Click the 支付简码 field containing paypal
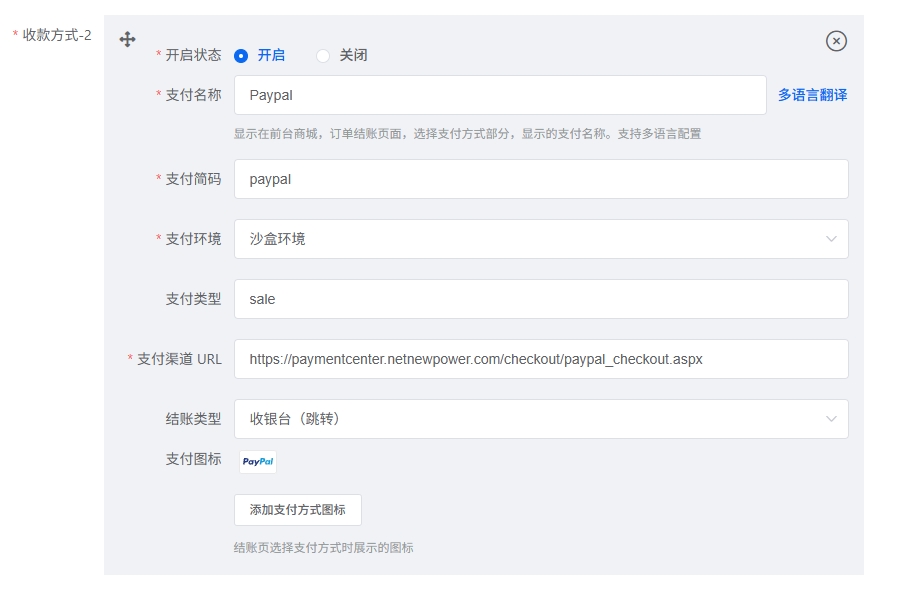The width and height of the screenshot is (903, 594). [541, 179]
